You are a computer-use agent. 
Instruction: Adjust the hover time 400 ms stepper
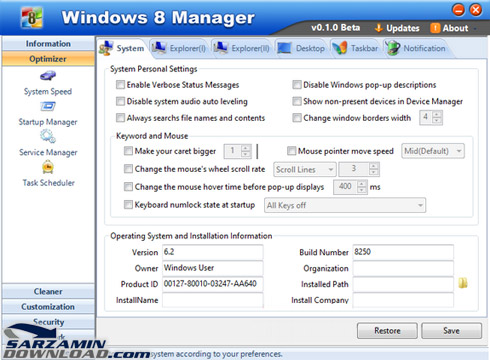pos(362,187)
